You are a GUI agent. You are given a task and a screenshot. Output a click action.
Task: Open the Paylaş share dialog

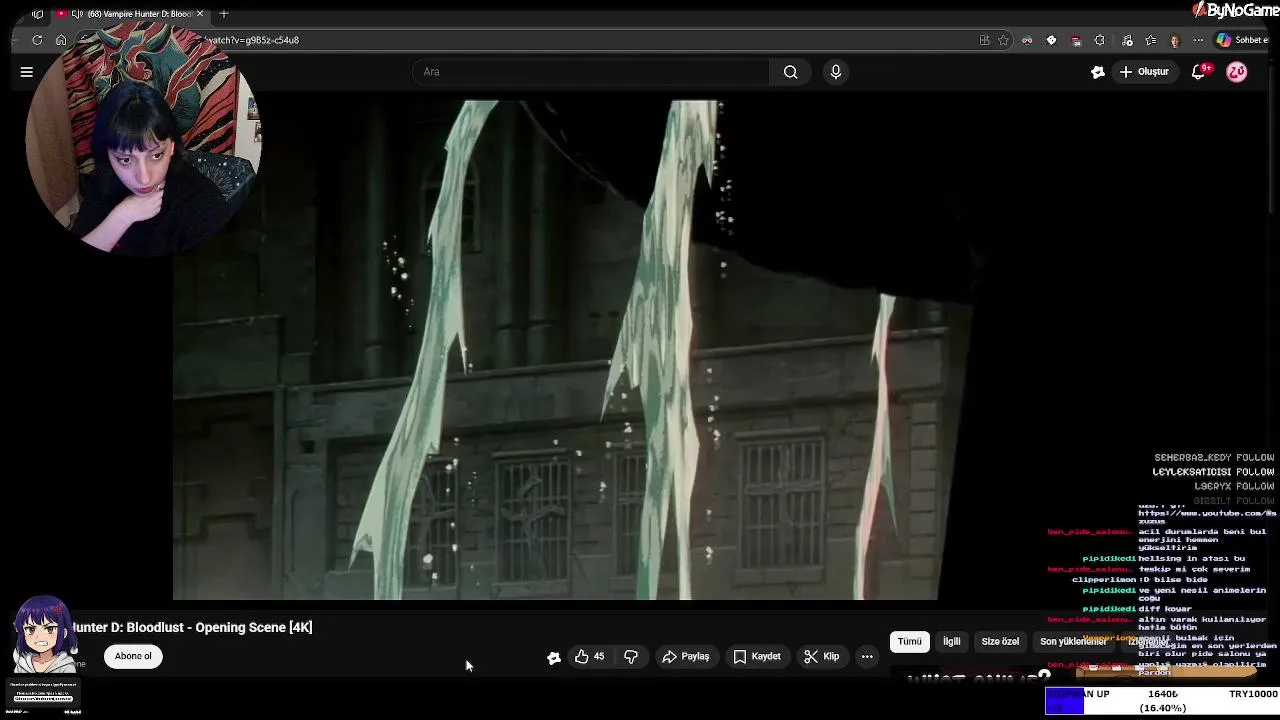point(686,656)
